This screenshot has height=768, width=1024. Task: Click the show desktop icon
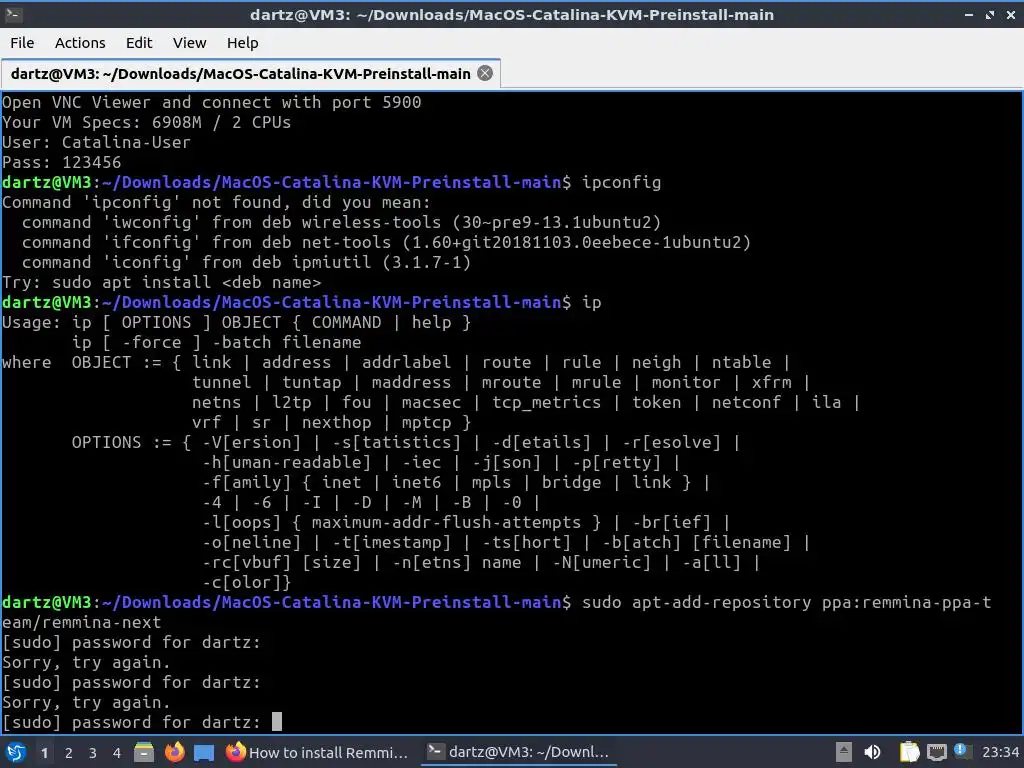204,753
